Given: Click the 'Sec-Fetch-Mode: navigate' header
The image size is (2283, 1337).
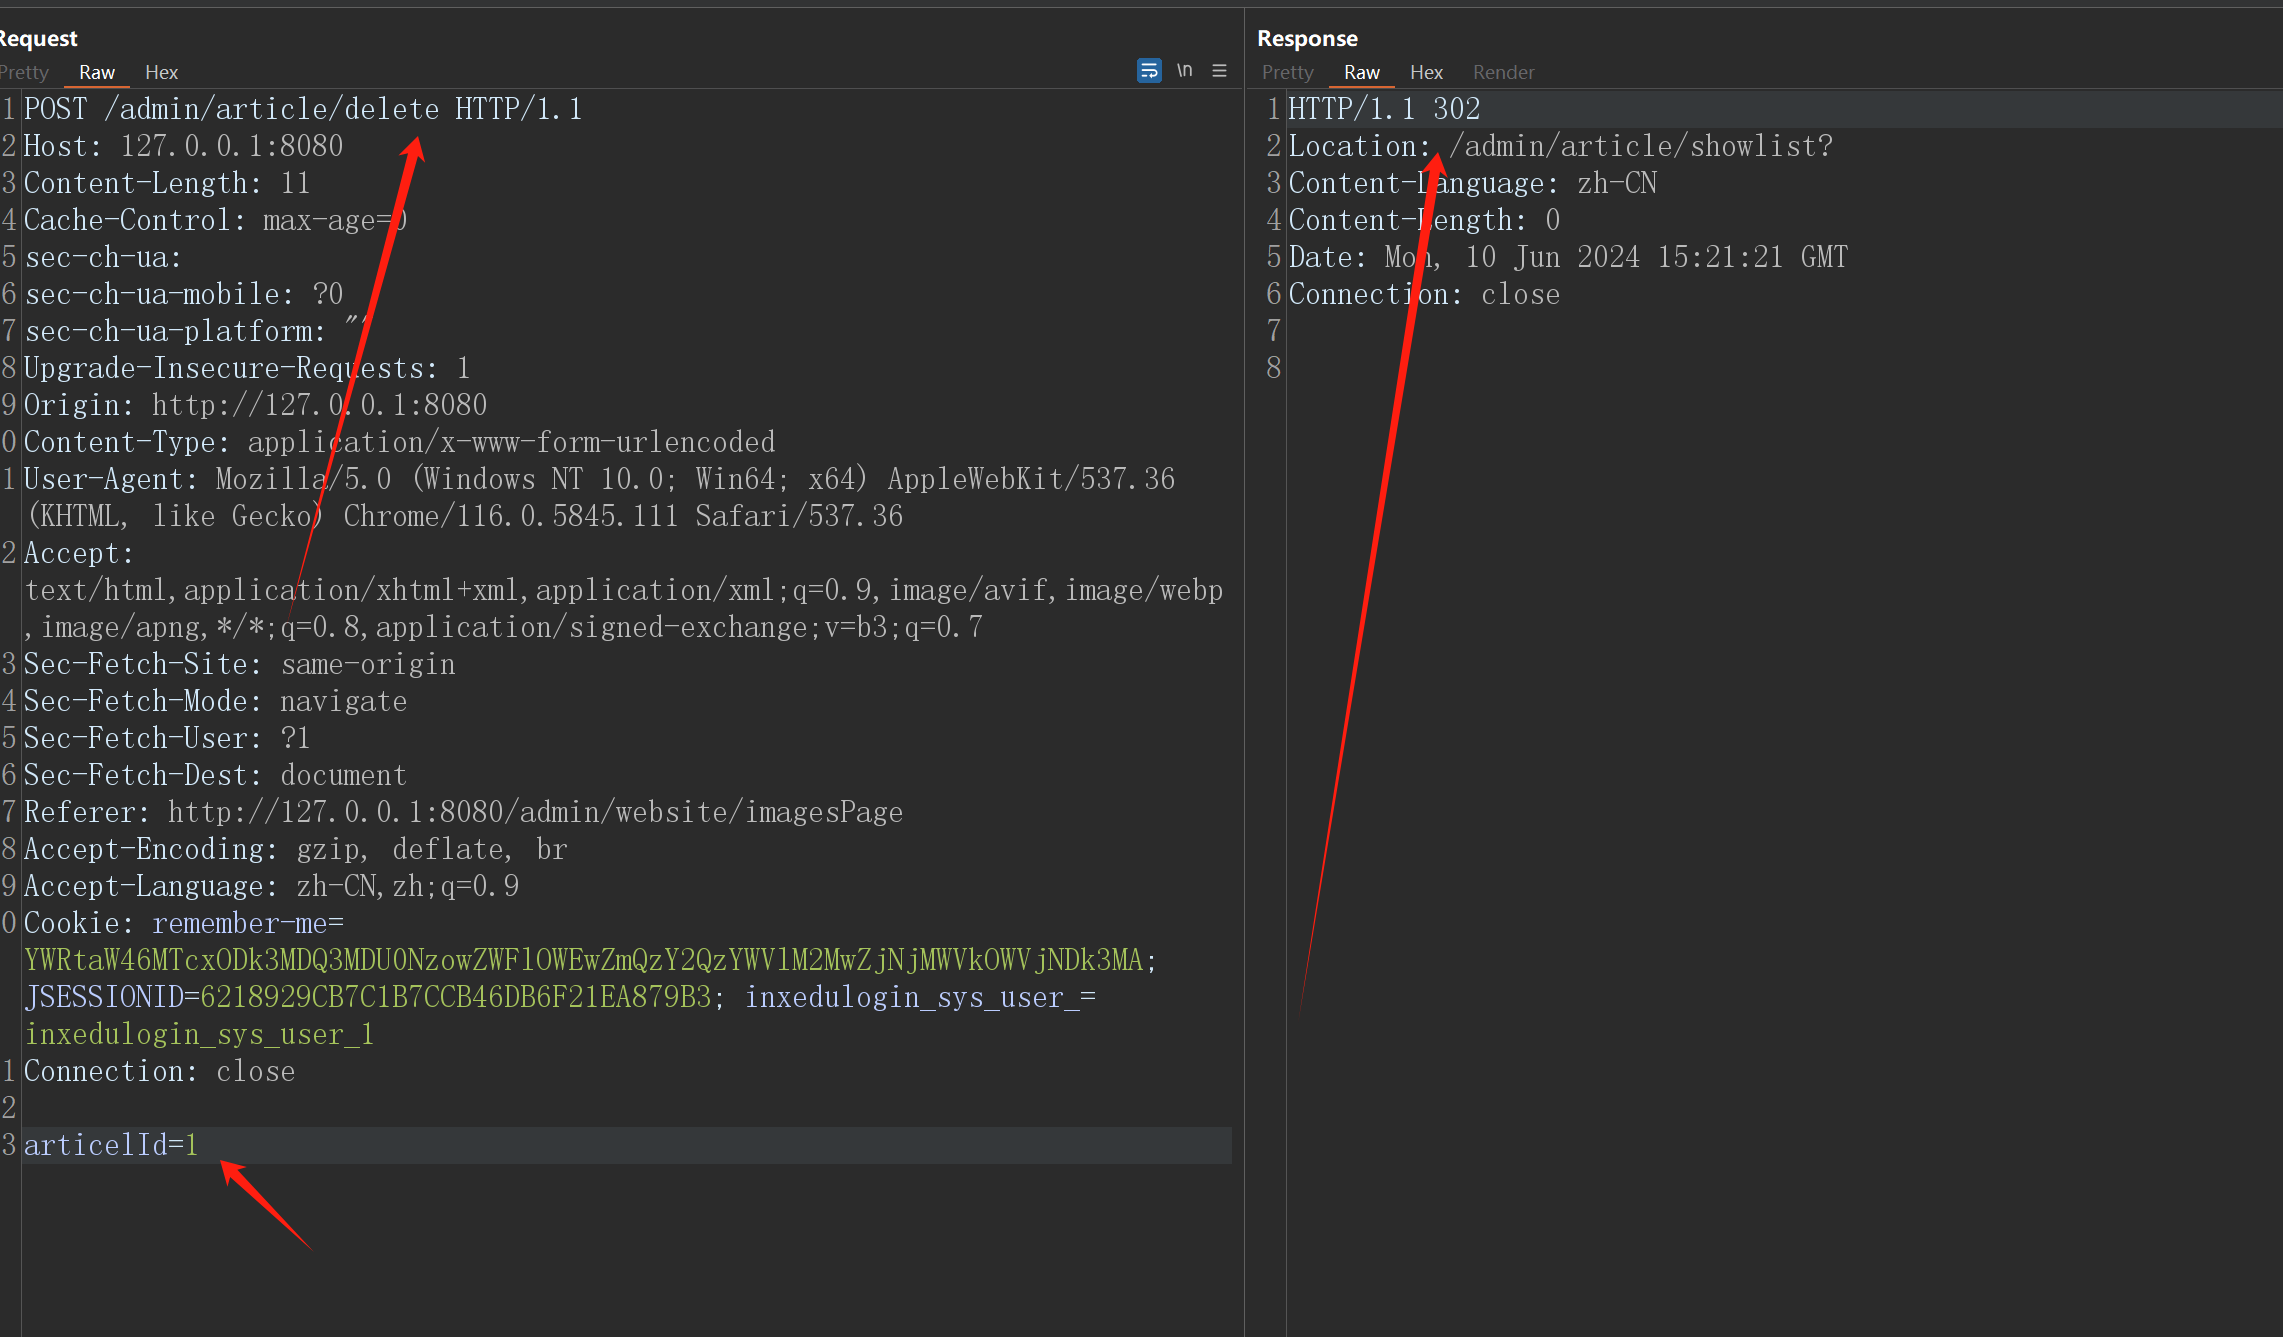Looking at the screenshot, I should [216, 701].
